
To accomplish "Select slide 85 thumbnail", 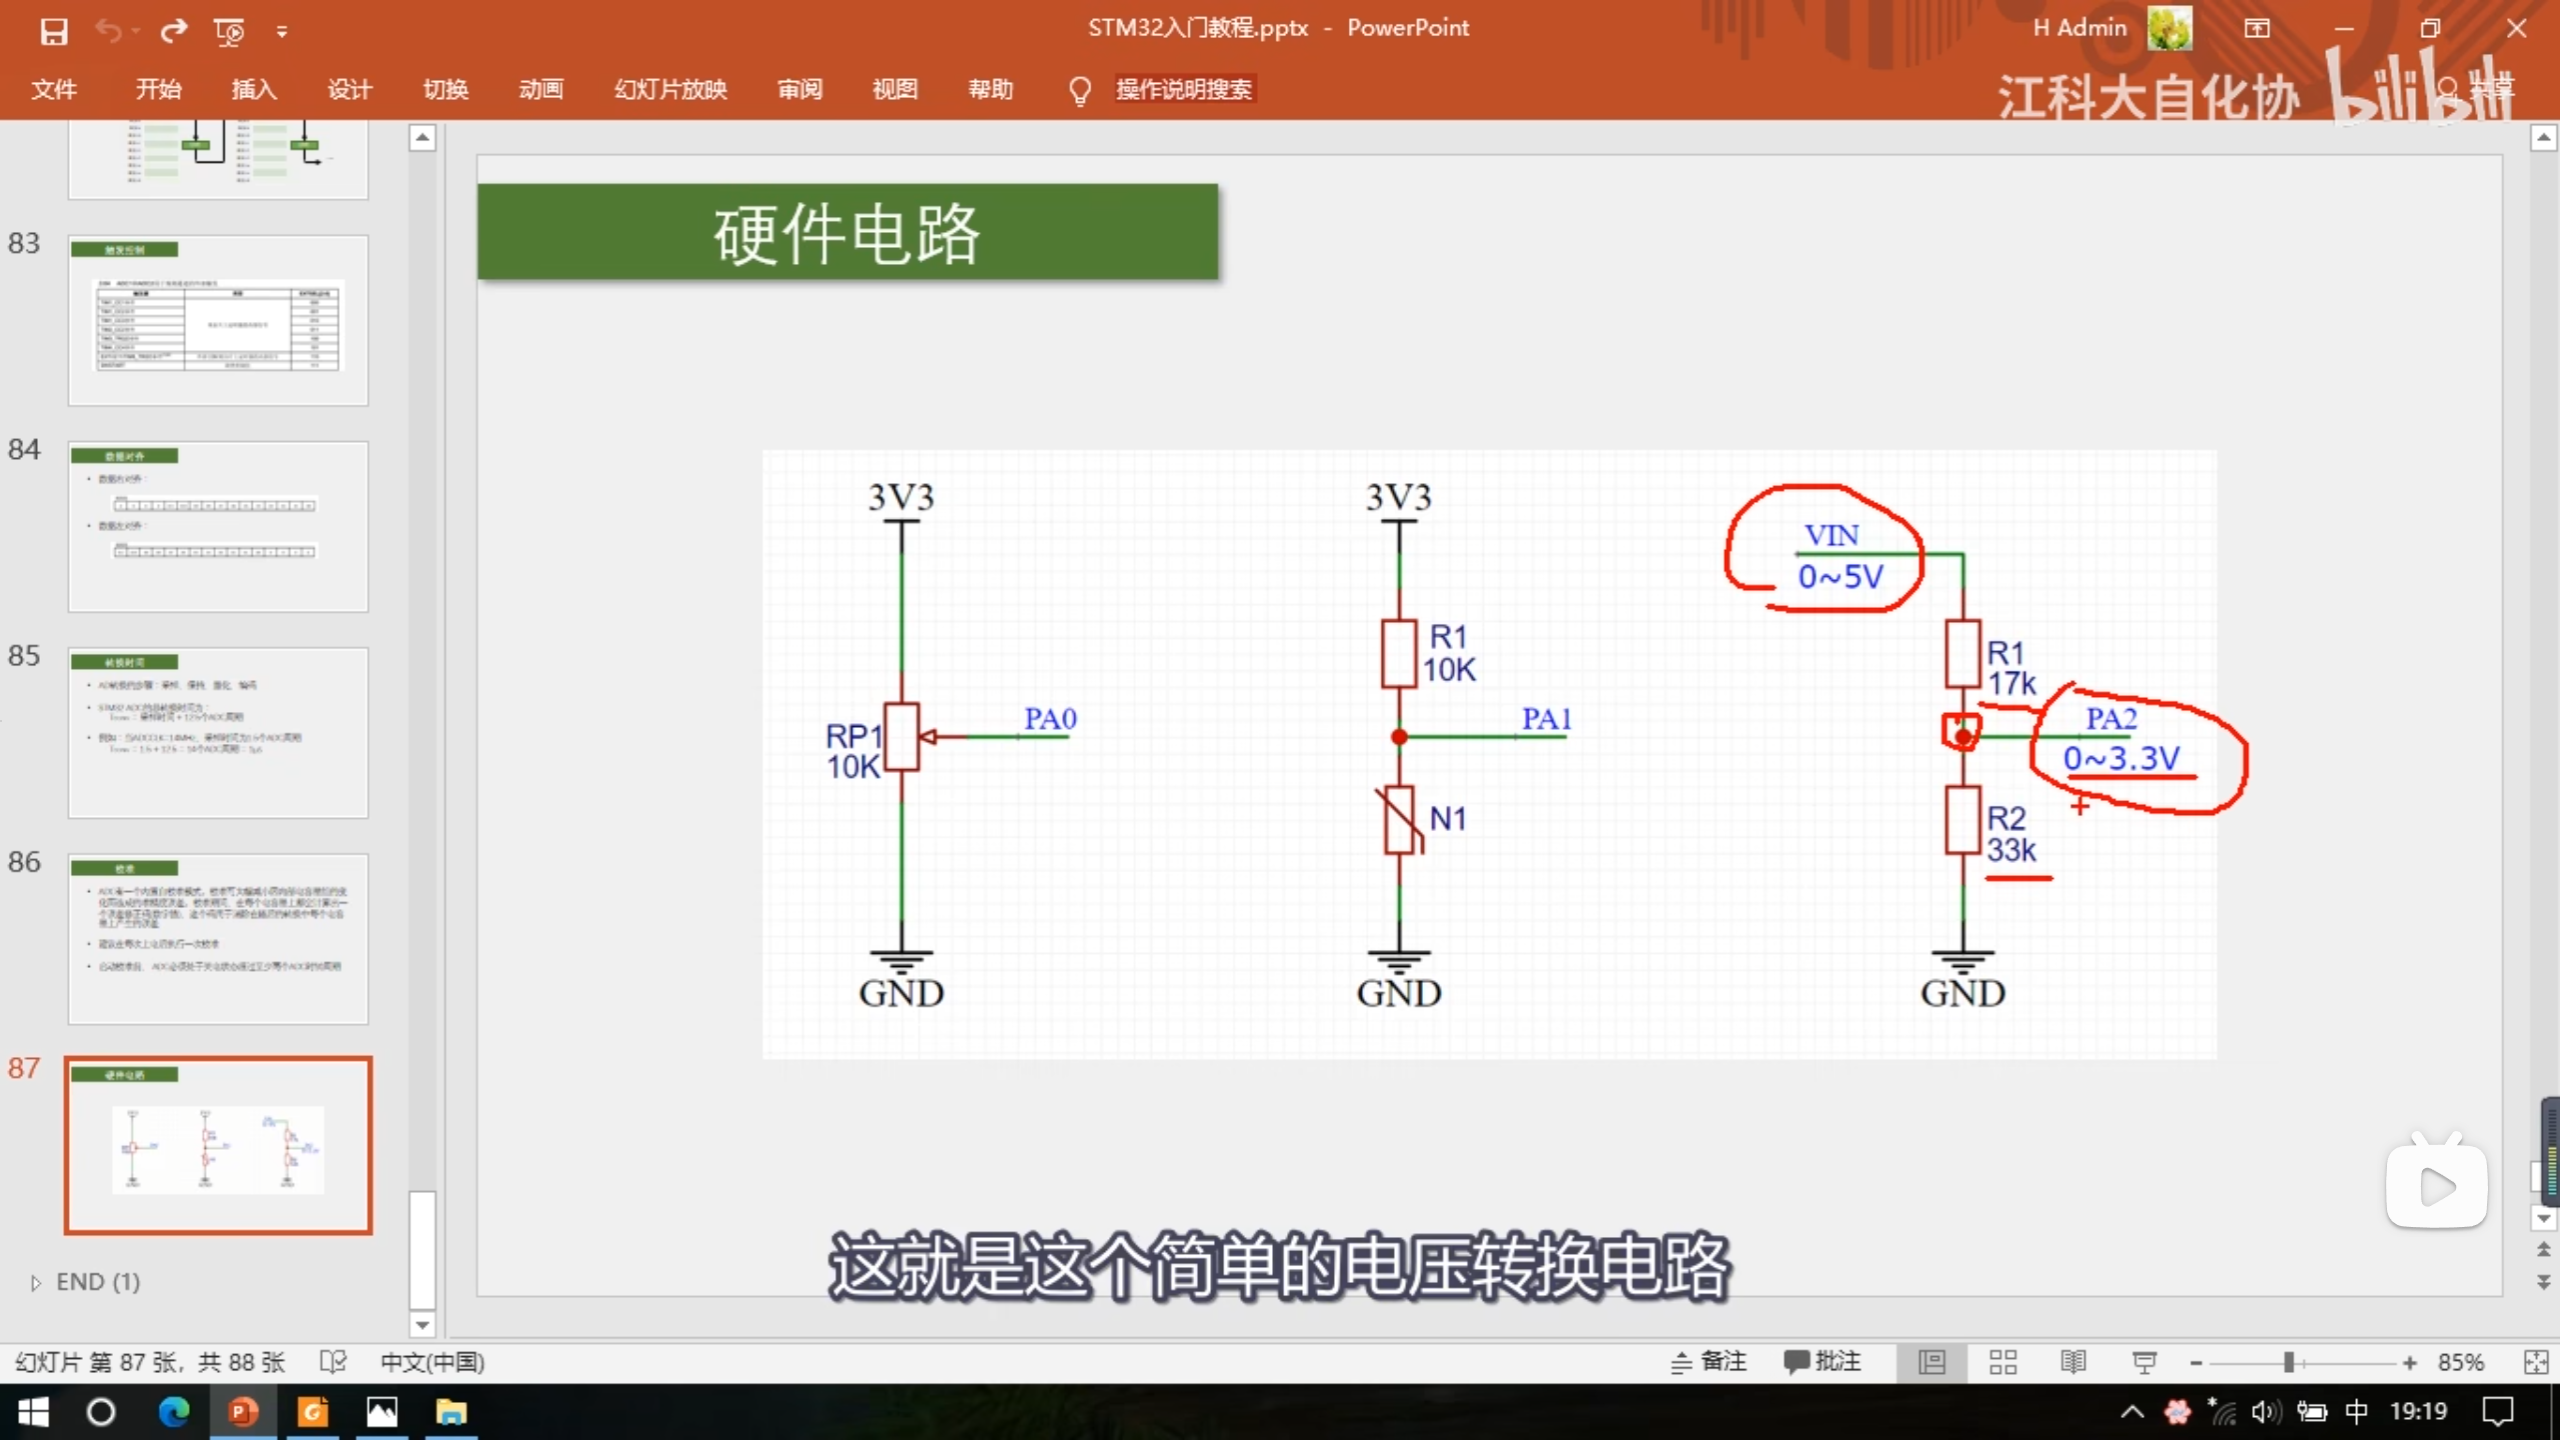I will [x=218, y=732].
